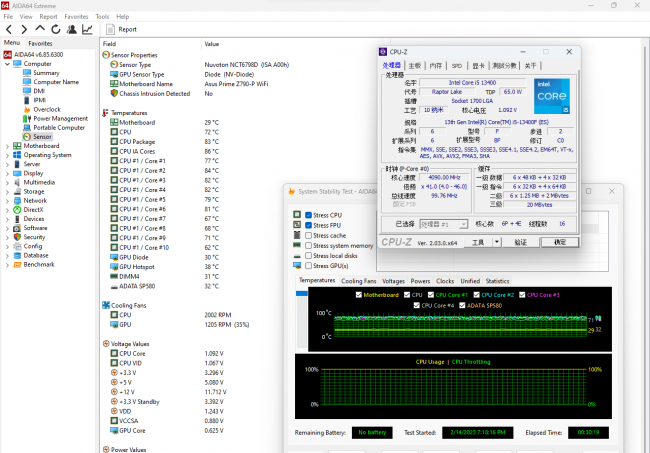Open processor selection dropdown in CPU-Z
The image size is (650, 453).
(x=444, y=224)
